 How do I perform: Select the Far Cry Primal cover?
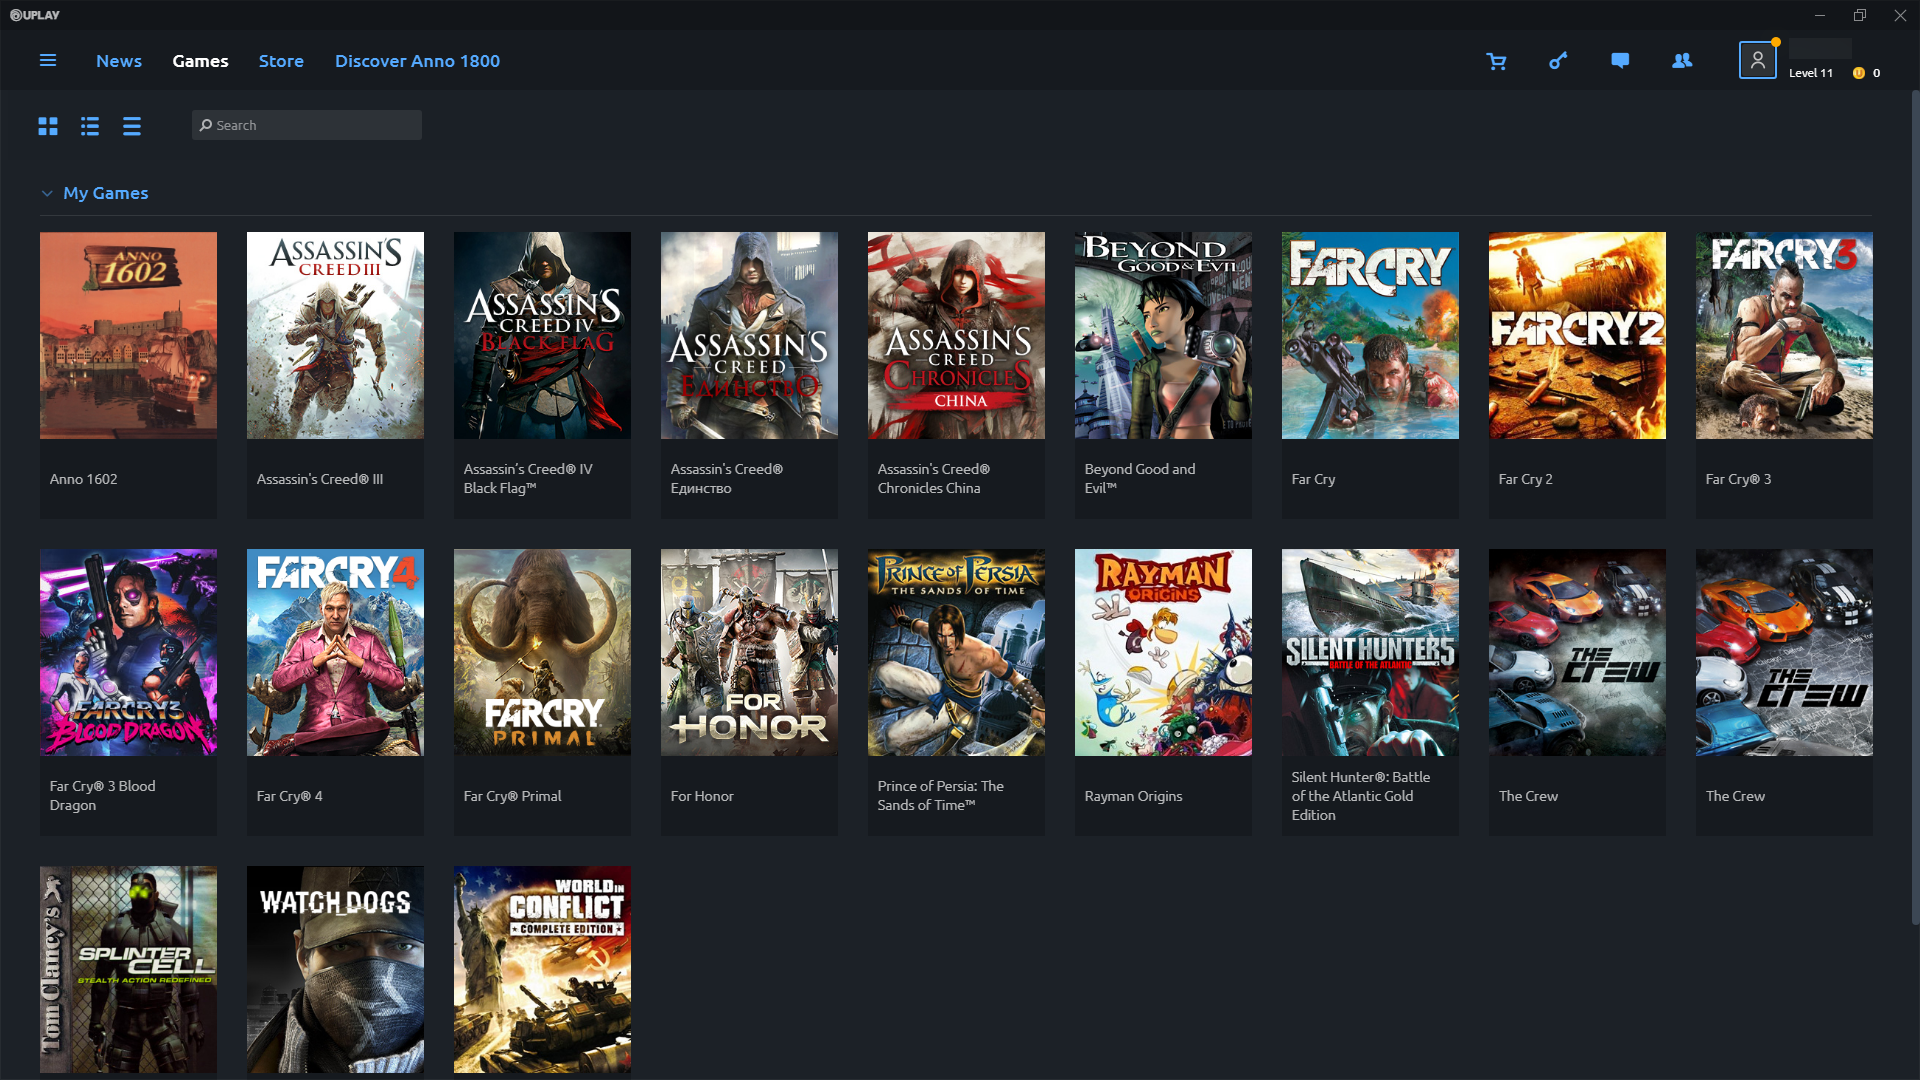(542, 652)
